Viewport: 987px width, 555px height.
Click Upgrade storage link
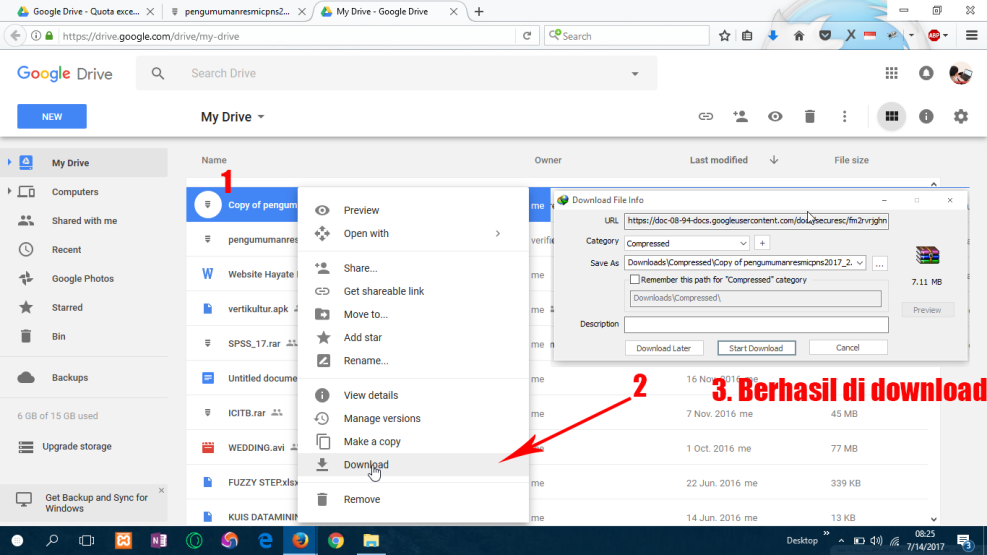77,446
